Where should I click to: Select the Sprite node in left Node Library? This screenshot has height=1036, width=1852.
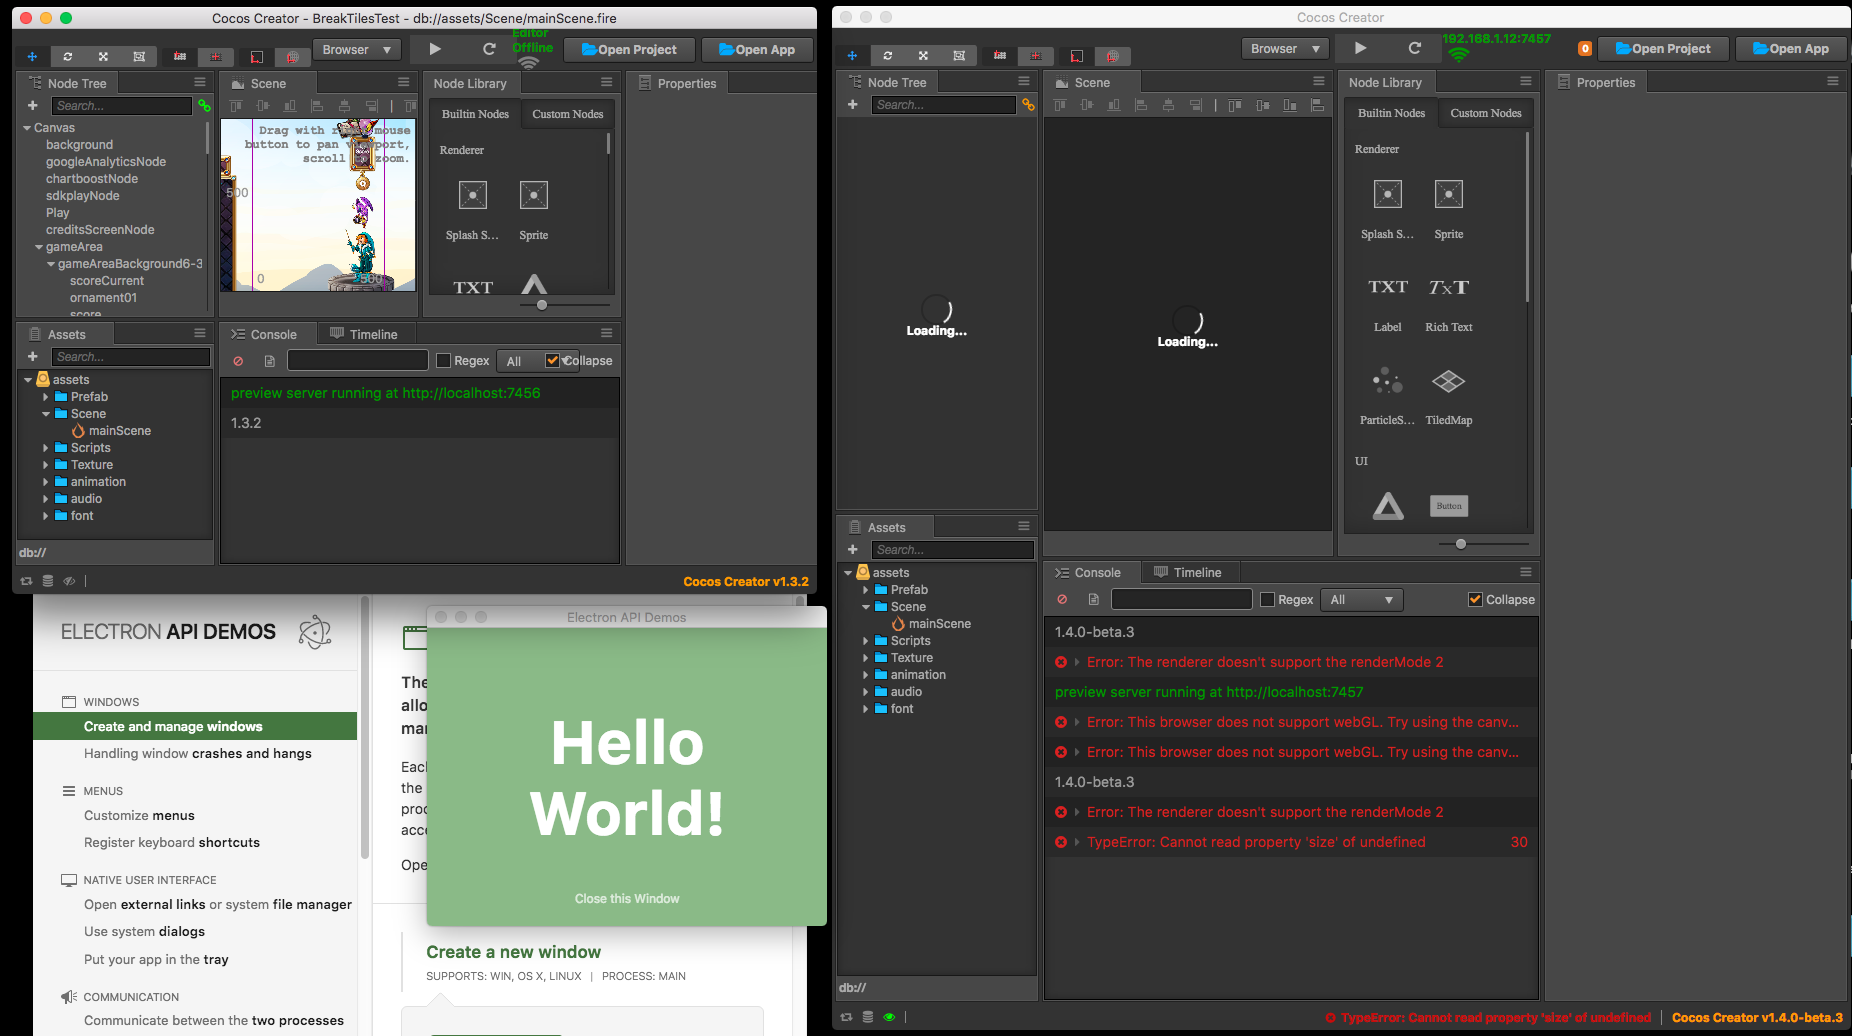[534, 210]
